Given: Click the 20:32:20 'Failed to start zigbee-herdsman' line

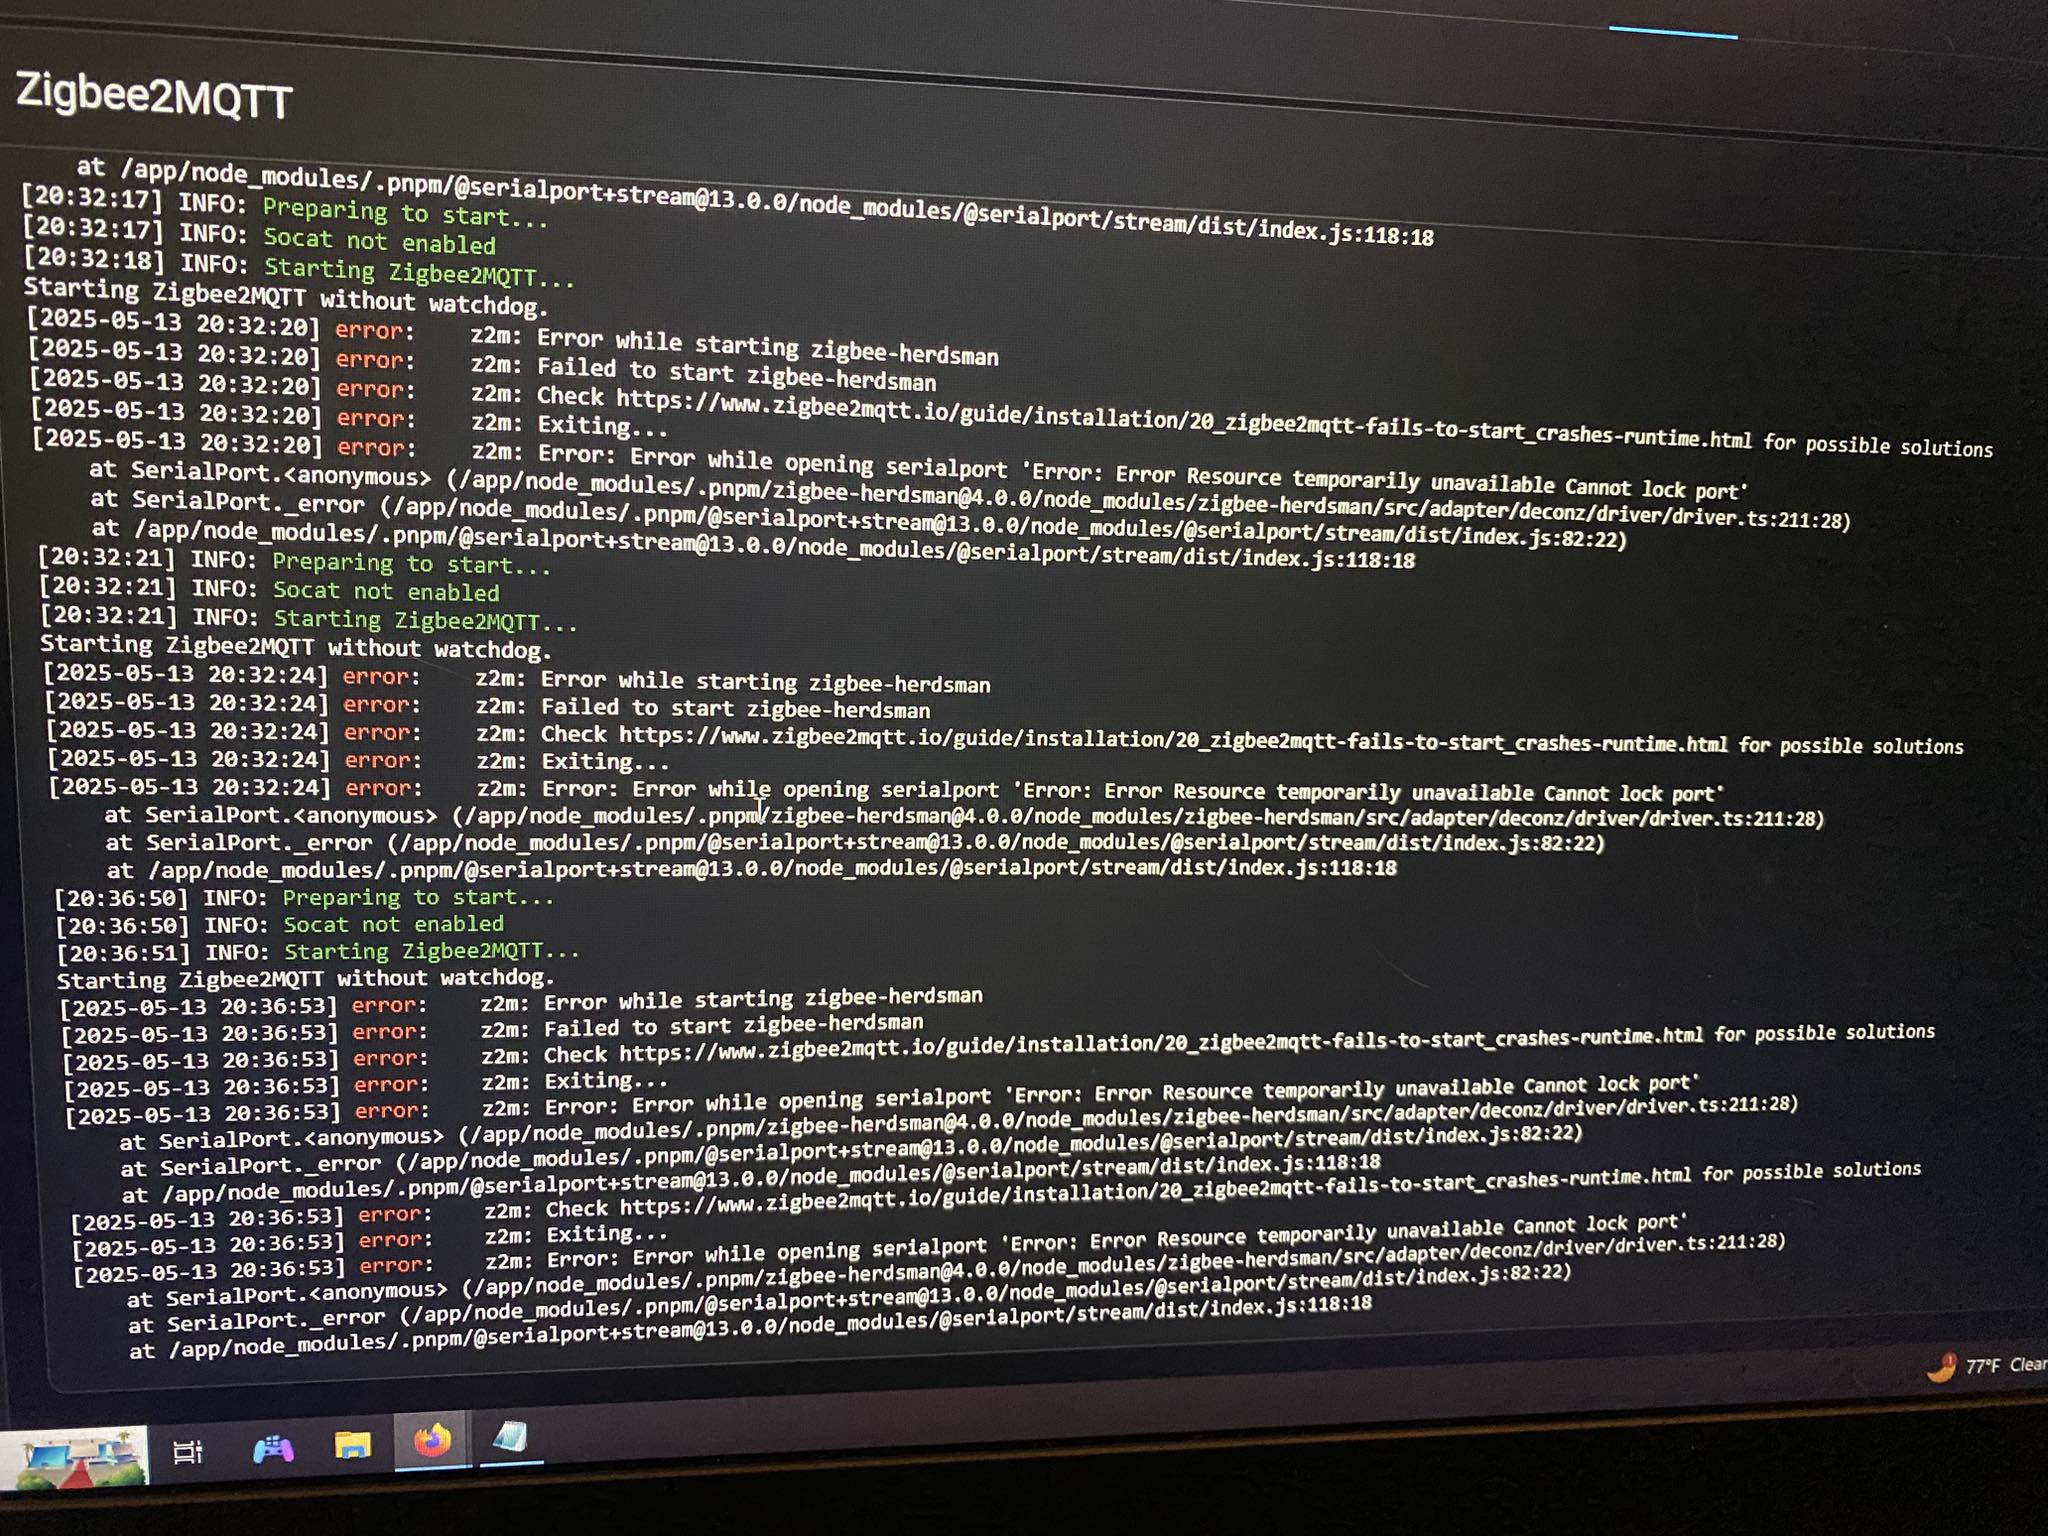Looking at the screenshot, I should tap(483, 366).
